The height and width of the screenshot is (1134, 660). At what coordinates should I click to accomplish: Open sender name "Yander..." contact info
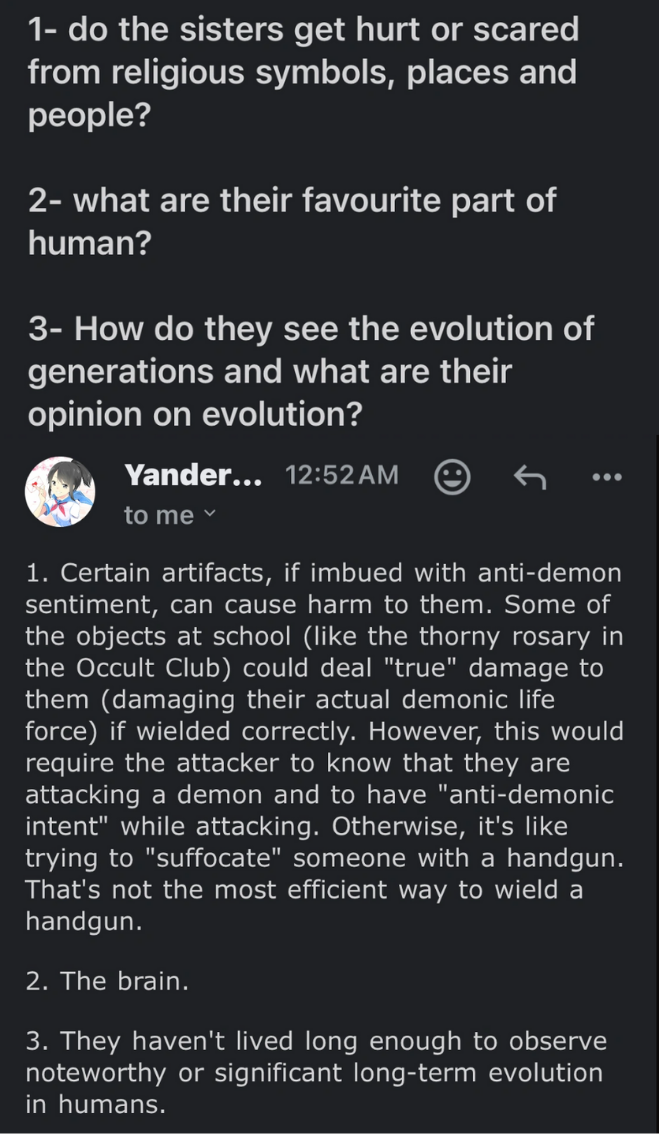193,476
